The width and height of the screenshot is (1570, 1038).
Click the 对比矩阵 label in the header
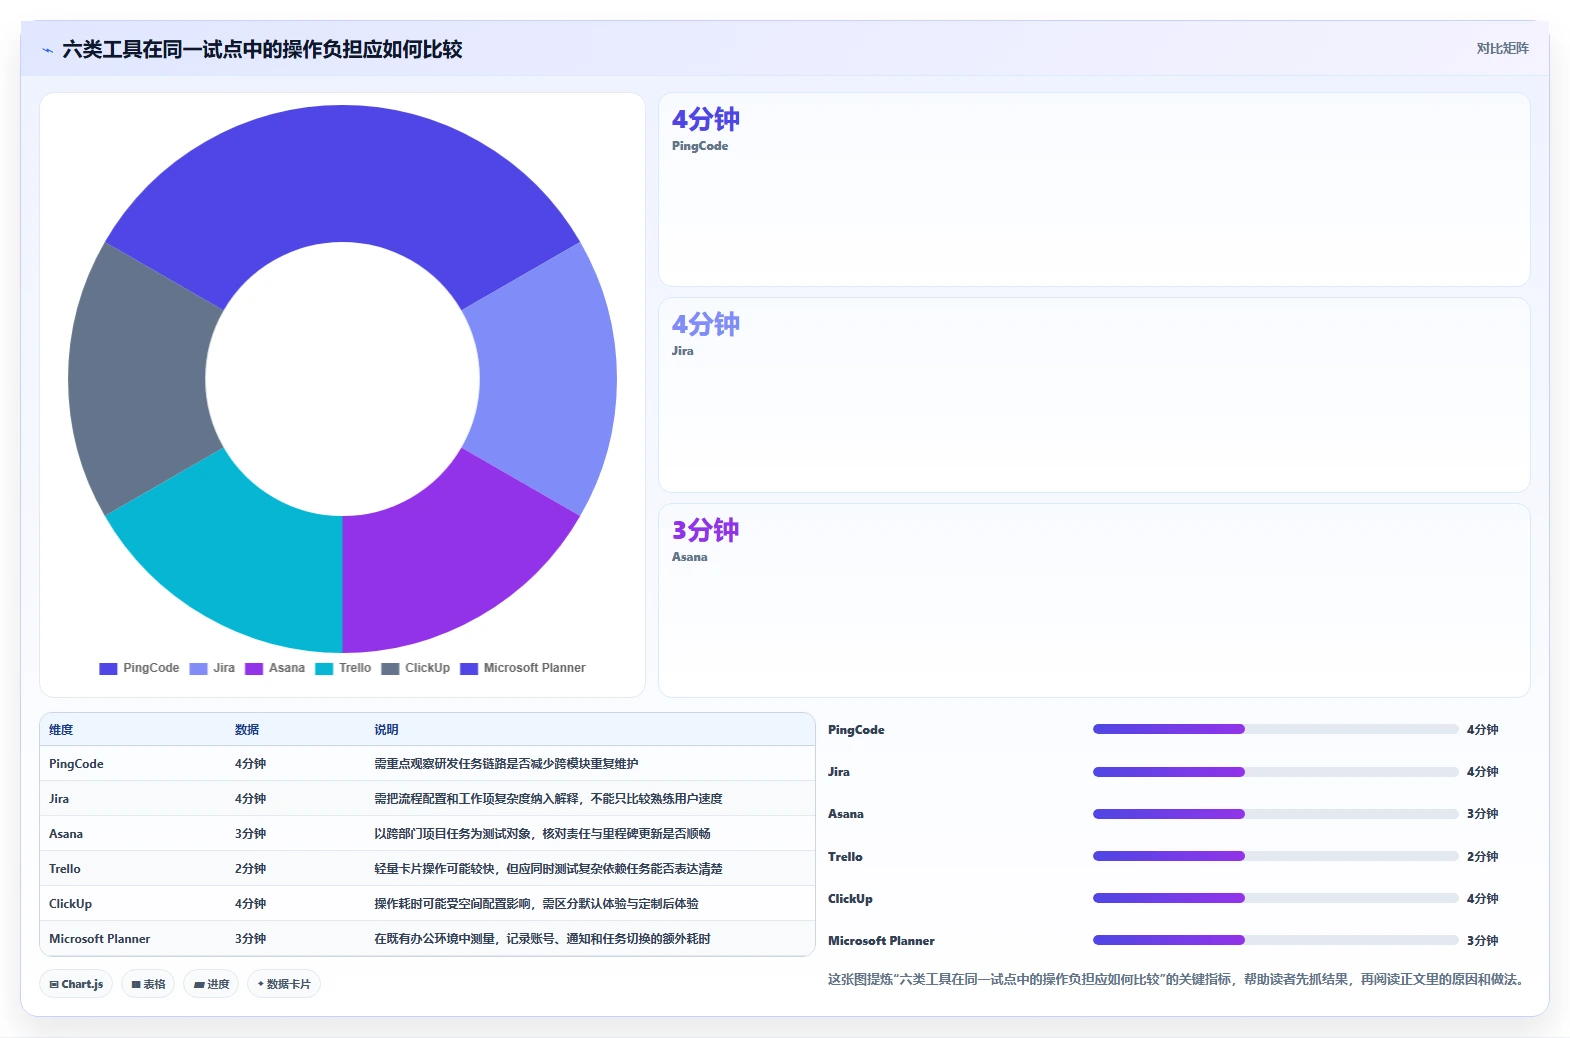1502,48
